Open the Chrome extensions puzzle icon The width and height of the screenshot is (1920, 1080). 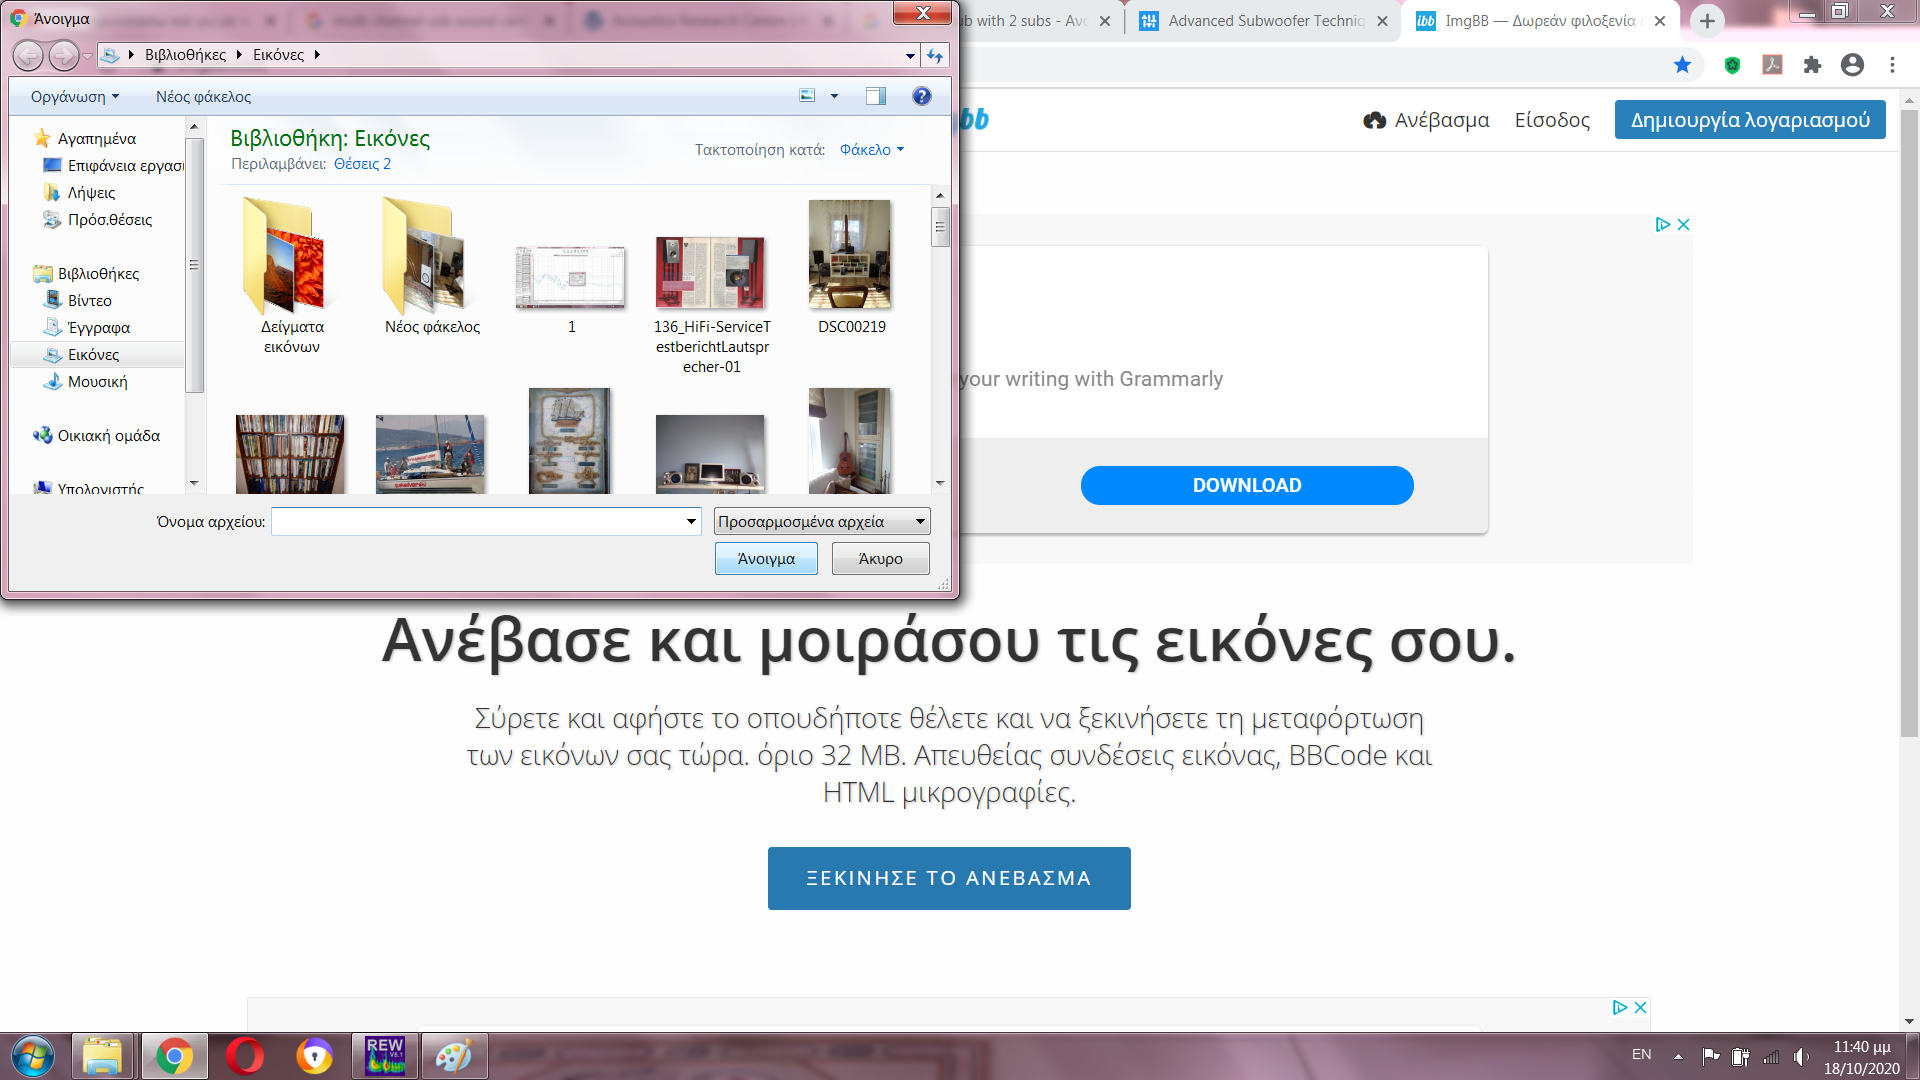click(1812, 65)
